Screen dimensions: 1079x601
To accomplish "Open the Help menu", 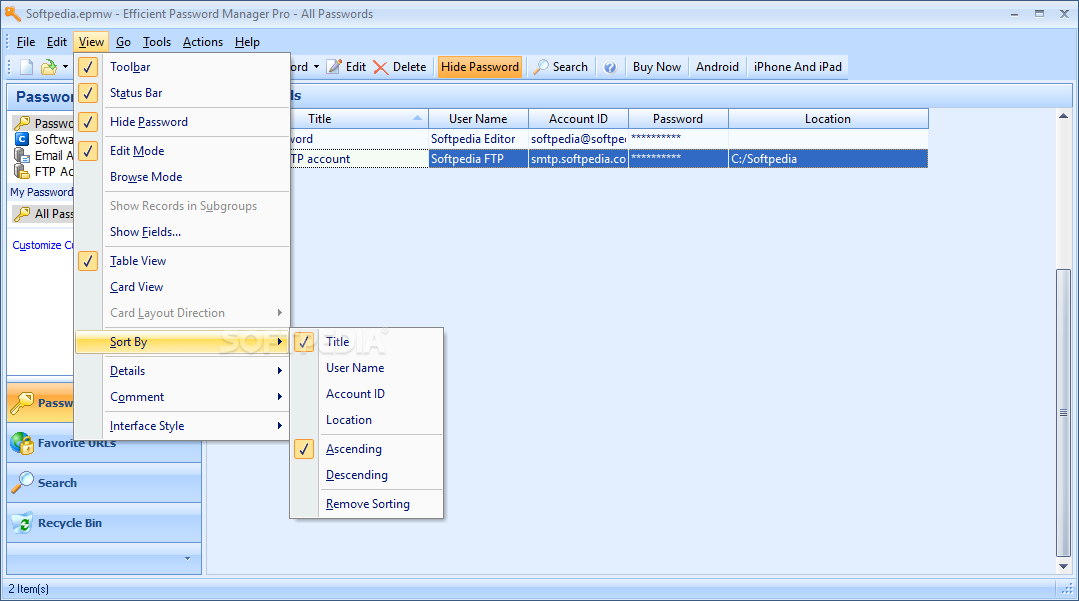I will [247, 42].
